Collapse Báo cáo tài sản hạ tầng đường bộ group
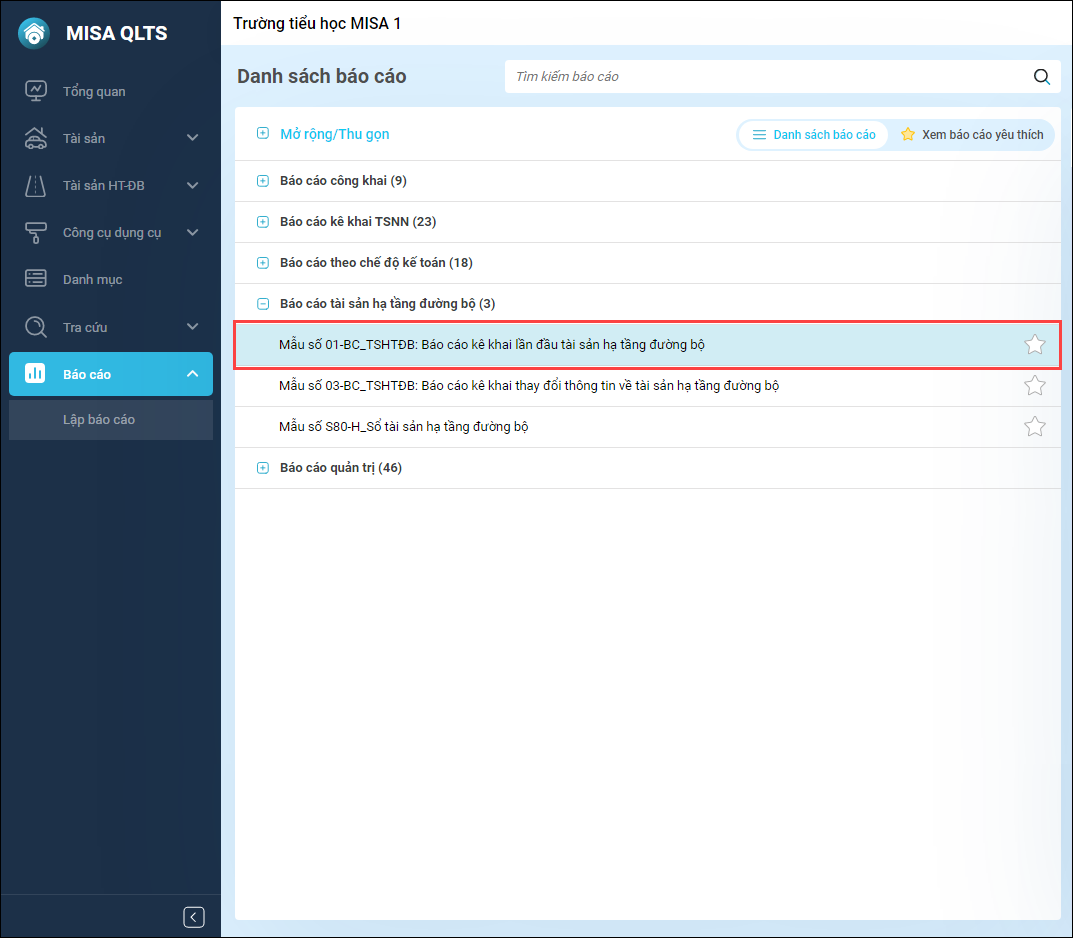Screen dimensions: 1073x938 pyautogui.click(x=263, y=304)
